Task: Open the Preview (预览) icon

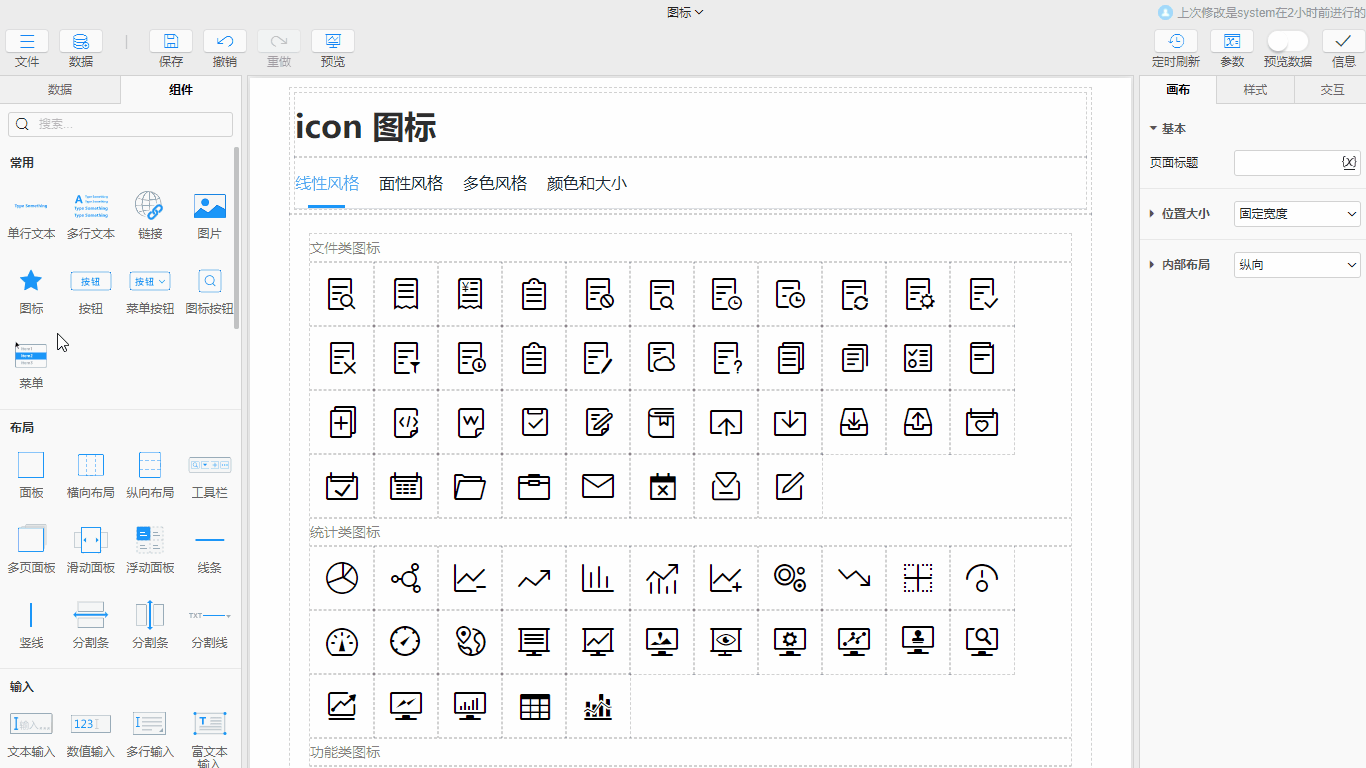Action: (x=333, y=42)
